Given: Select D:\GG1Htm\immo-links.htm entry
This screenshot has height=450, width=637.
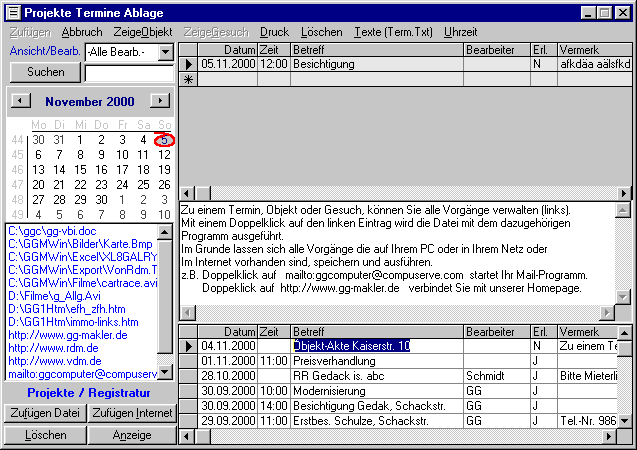Looking at the screenshot, I should click(73, 322).
